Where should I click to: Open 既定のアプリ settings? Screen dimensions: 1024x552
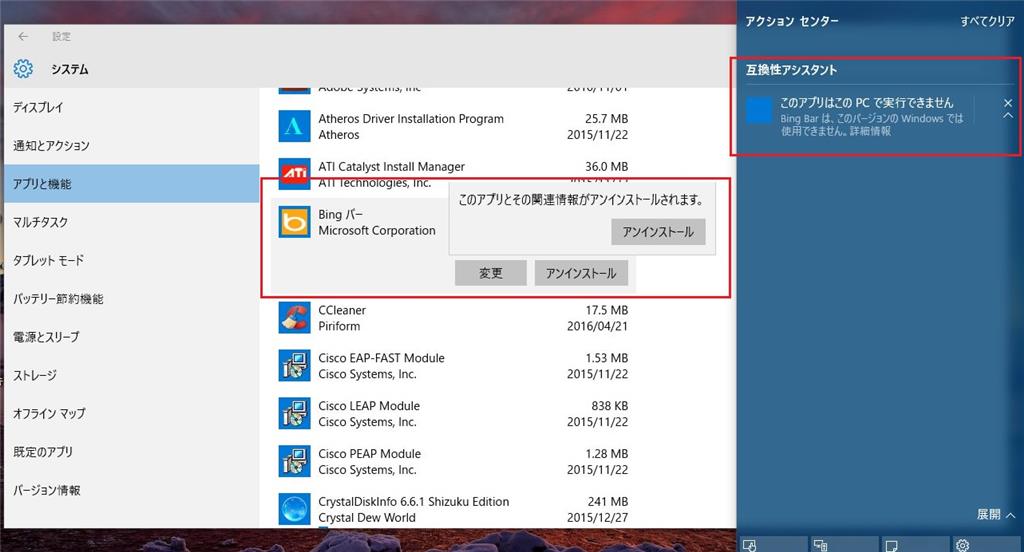[131, 452]
